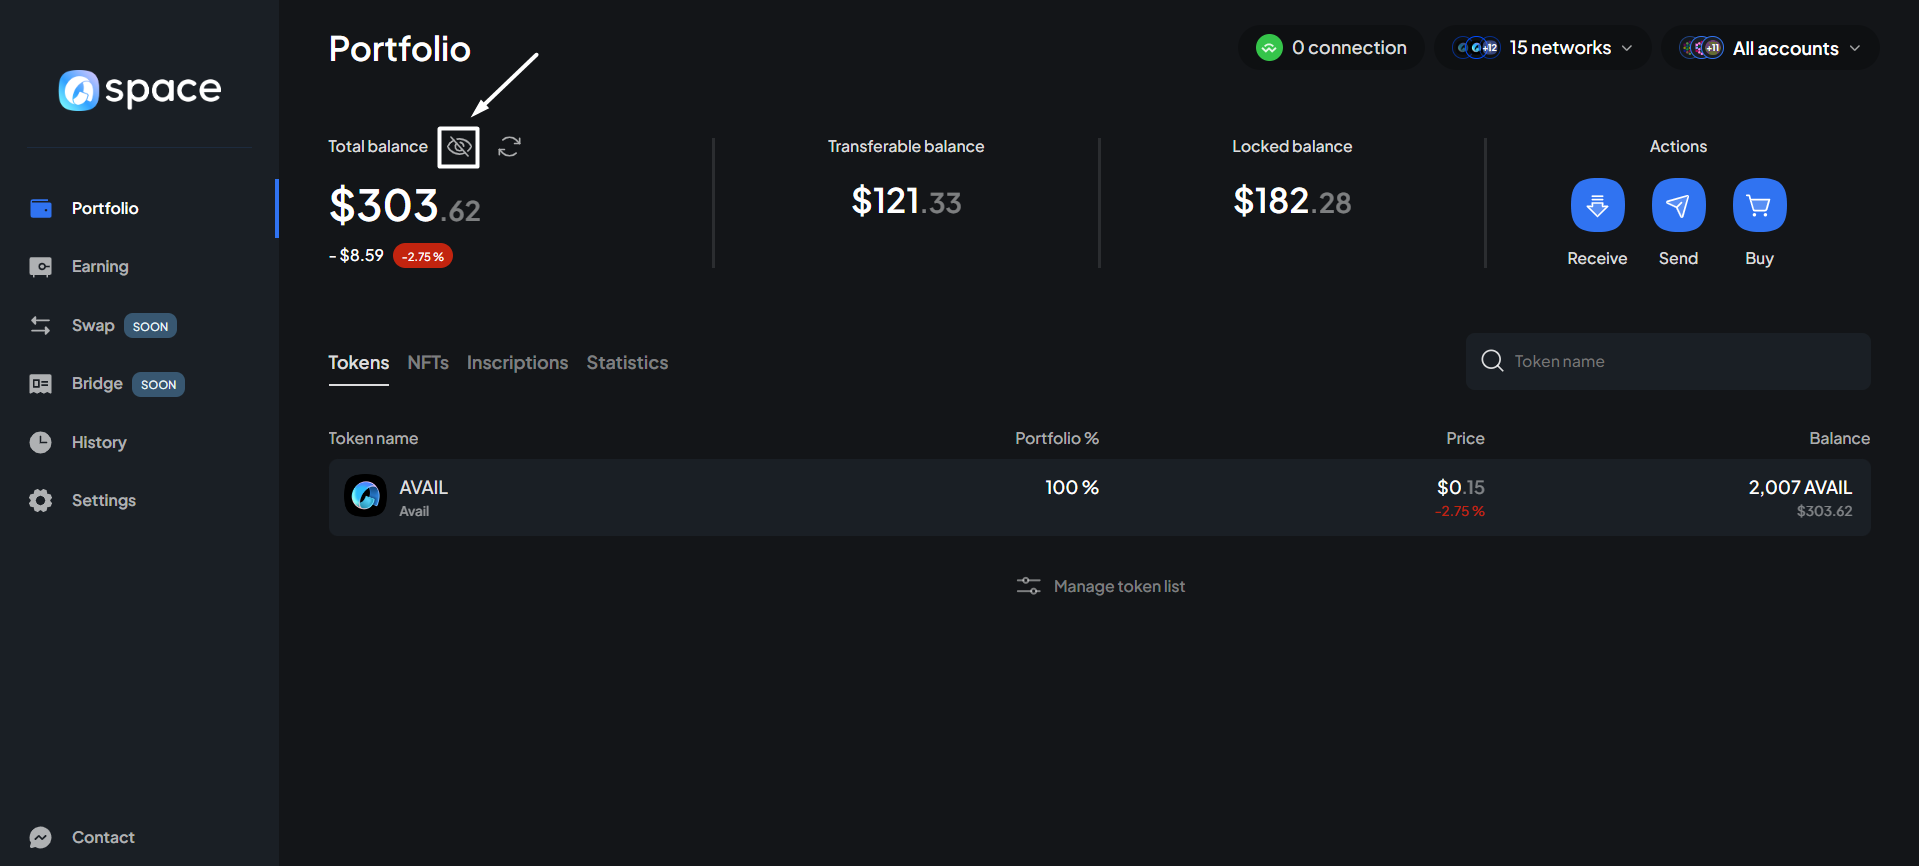Viewport: 1919px width, 866px height.
Task: Expand the 15 networks dropdown
Action: pos(1543,48)
